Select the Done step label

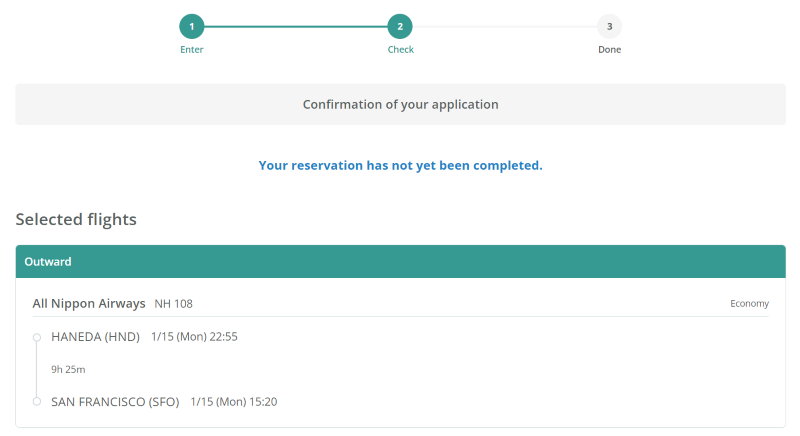610,49
